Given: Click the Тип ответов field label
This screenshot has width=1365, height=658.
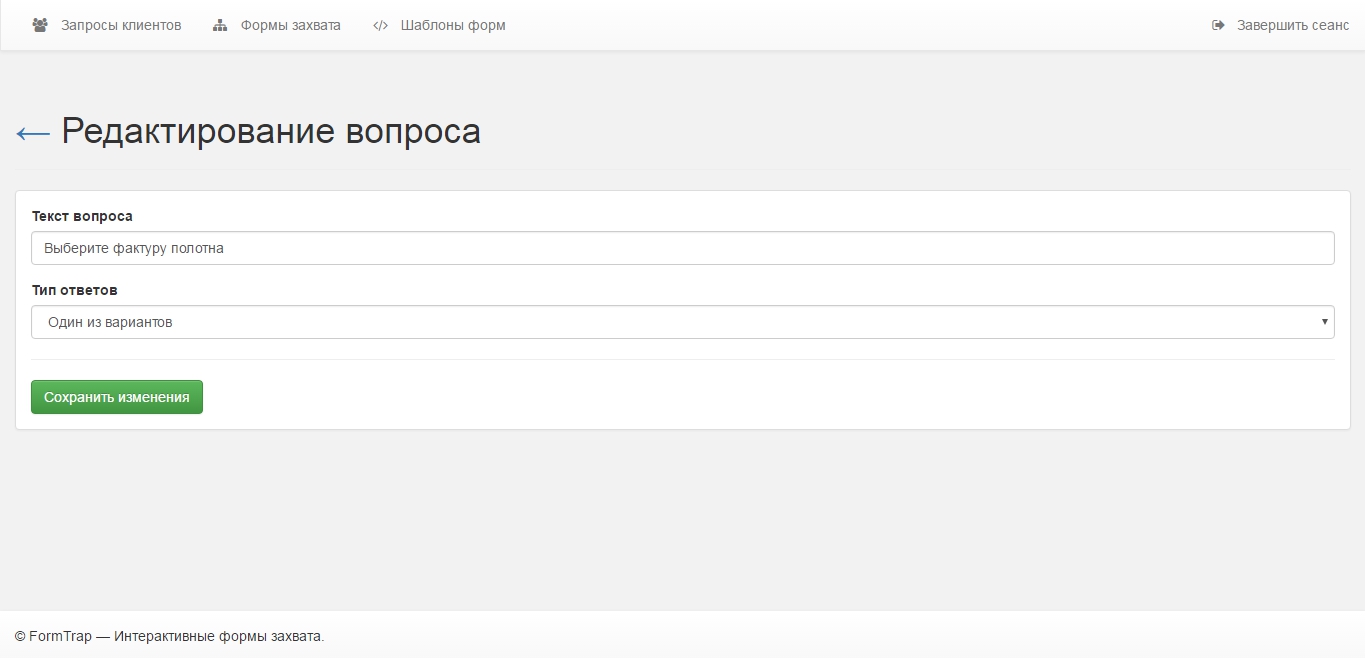Looking at the screenshot, I should click(74, 290).
